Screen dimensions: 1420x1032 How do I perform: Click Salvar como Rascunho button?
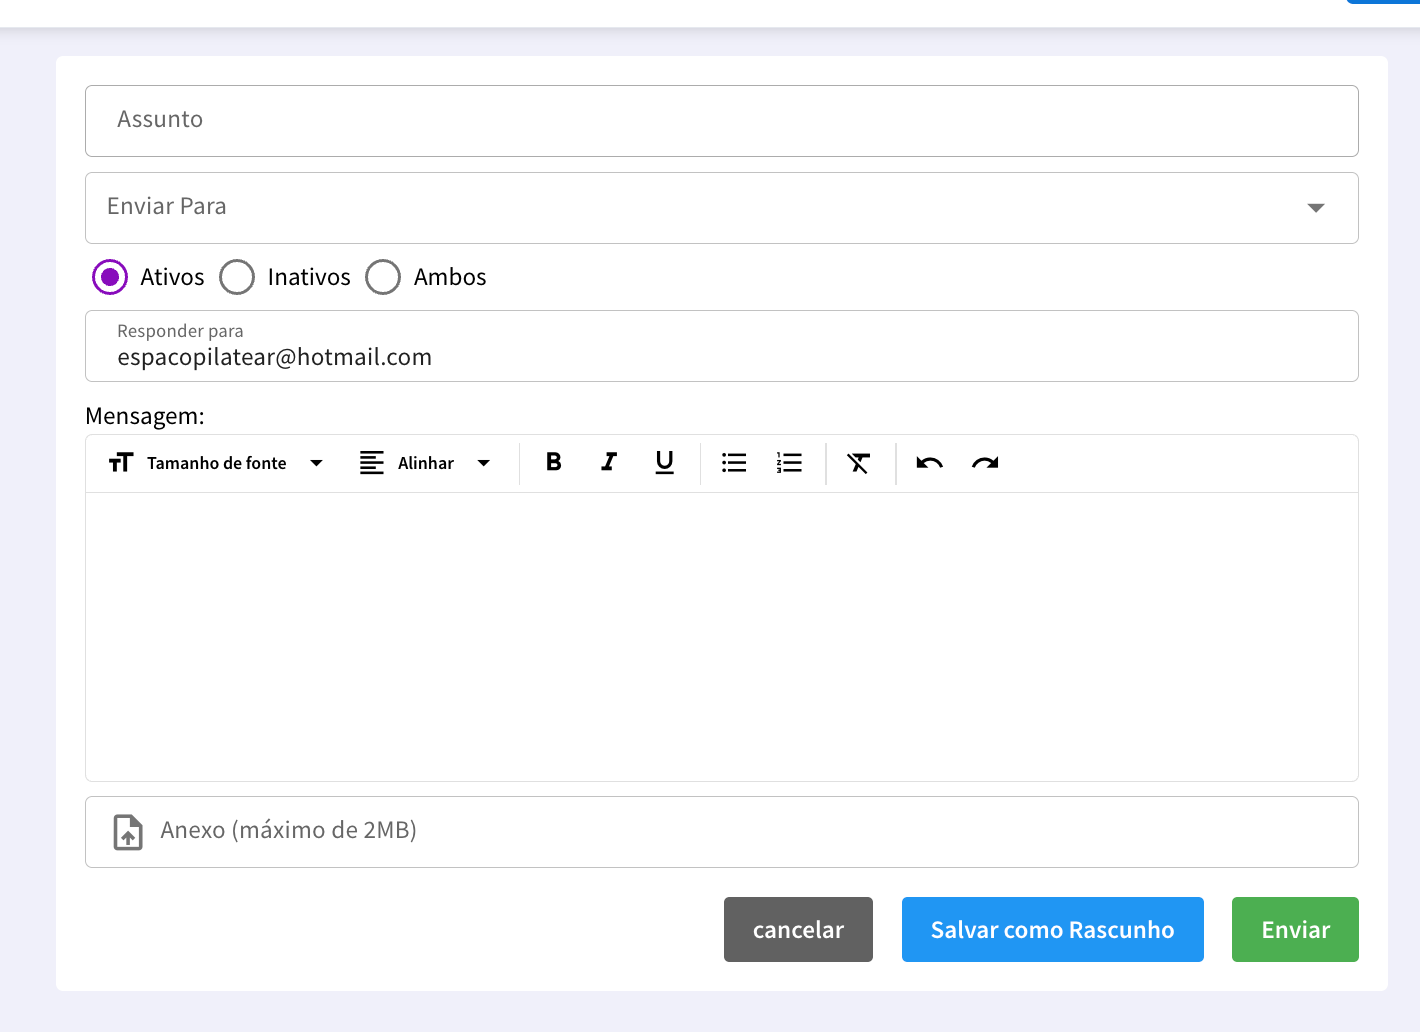point(1052,930)
